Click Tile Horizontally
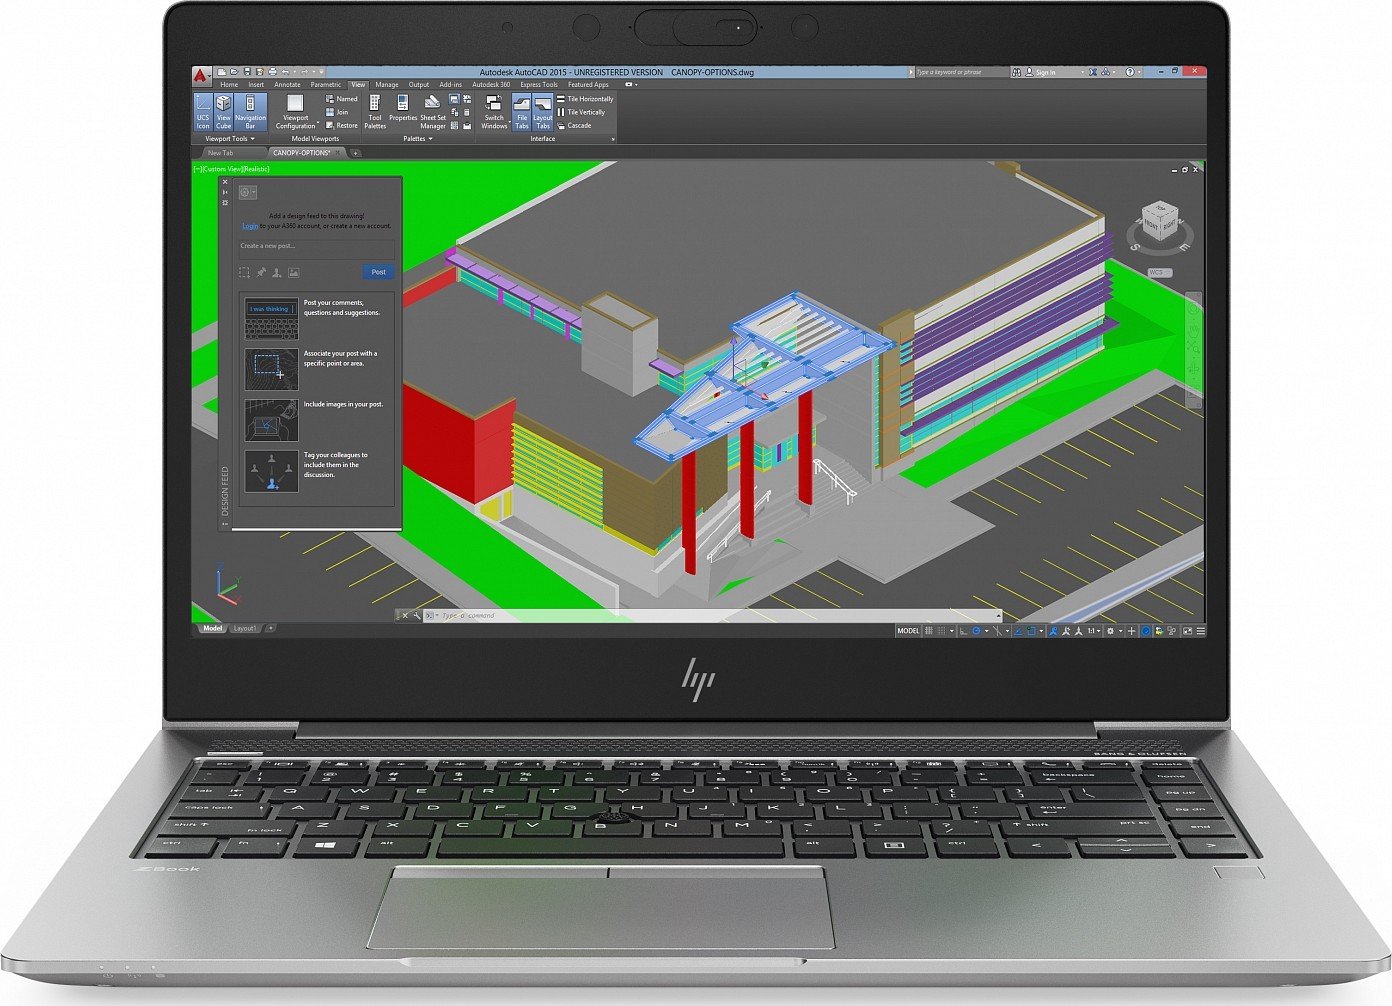 point(585,99)
